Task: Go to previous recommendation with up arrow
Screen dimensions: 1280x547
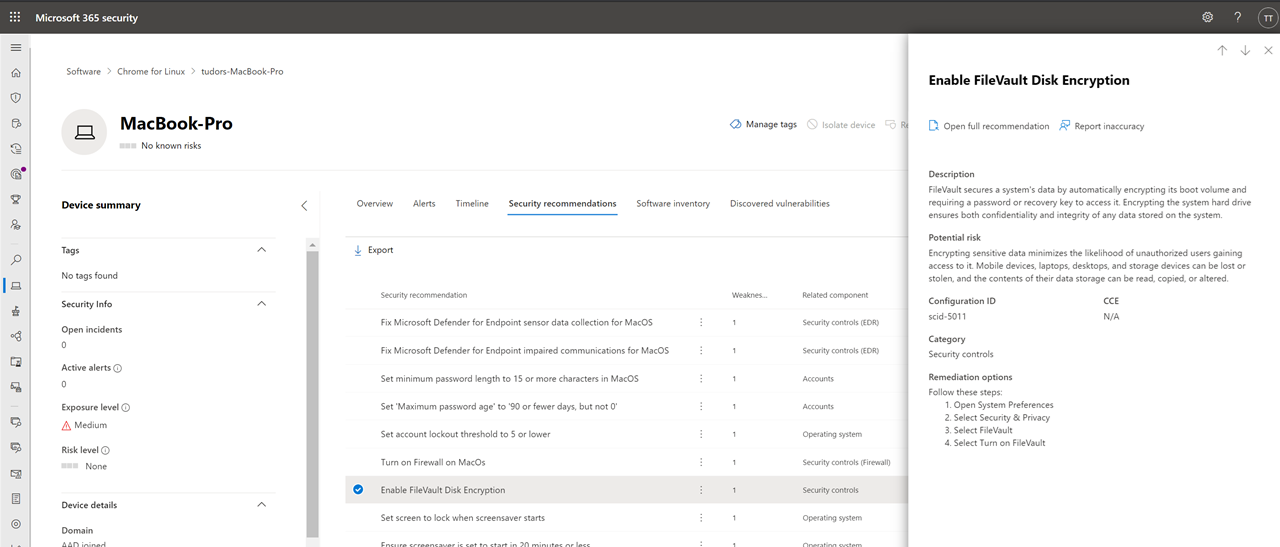Action: point(1222,51)
